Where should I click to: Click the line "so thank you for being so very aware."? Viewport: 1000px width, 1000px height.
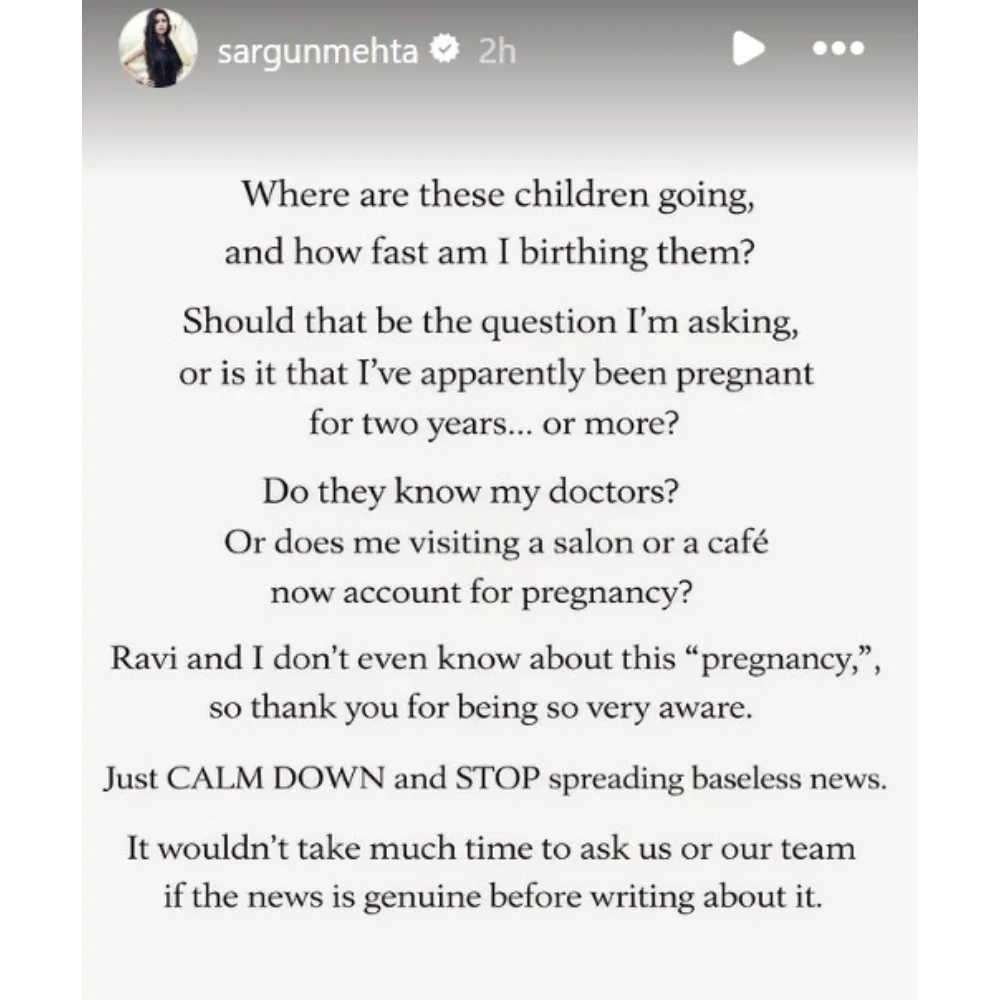pos(479,709)
